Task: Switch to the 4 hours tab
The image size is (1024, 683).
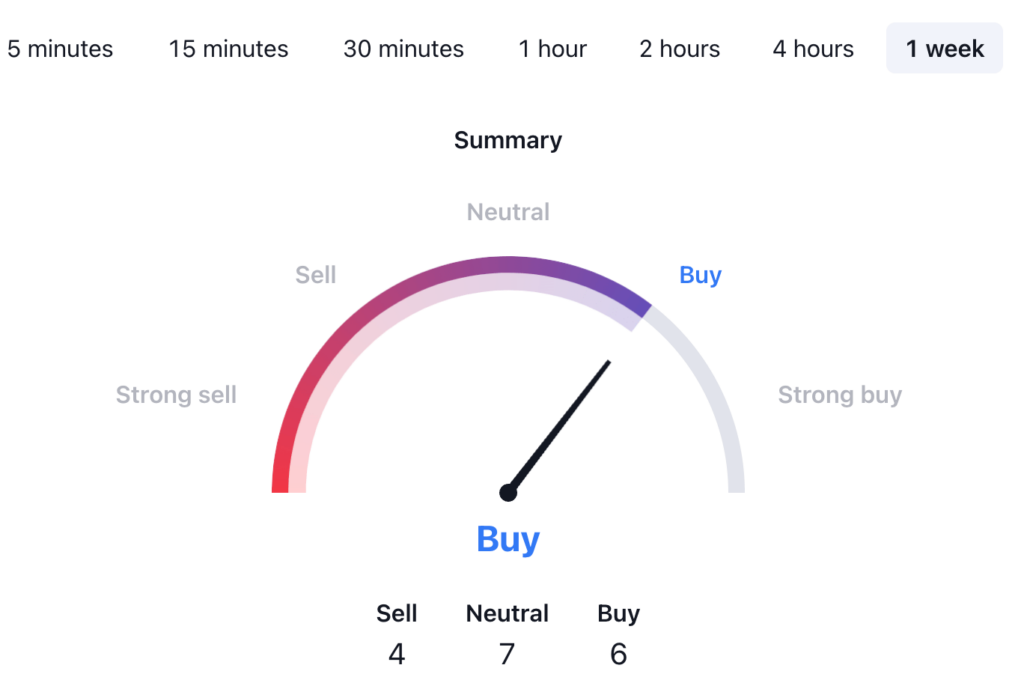Action: 813,48
